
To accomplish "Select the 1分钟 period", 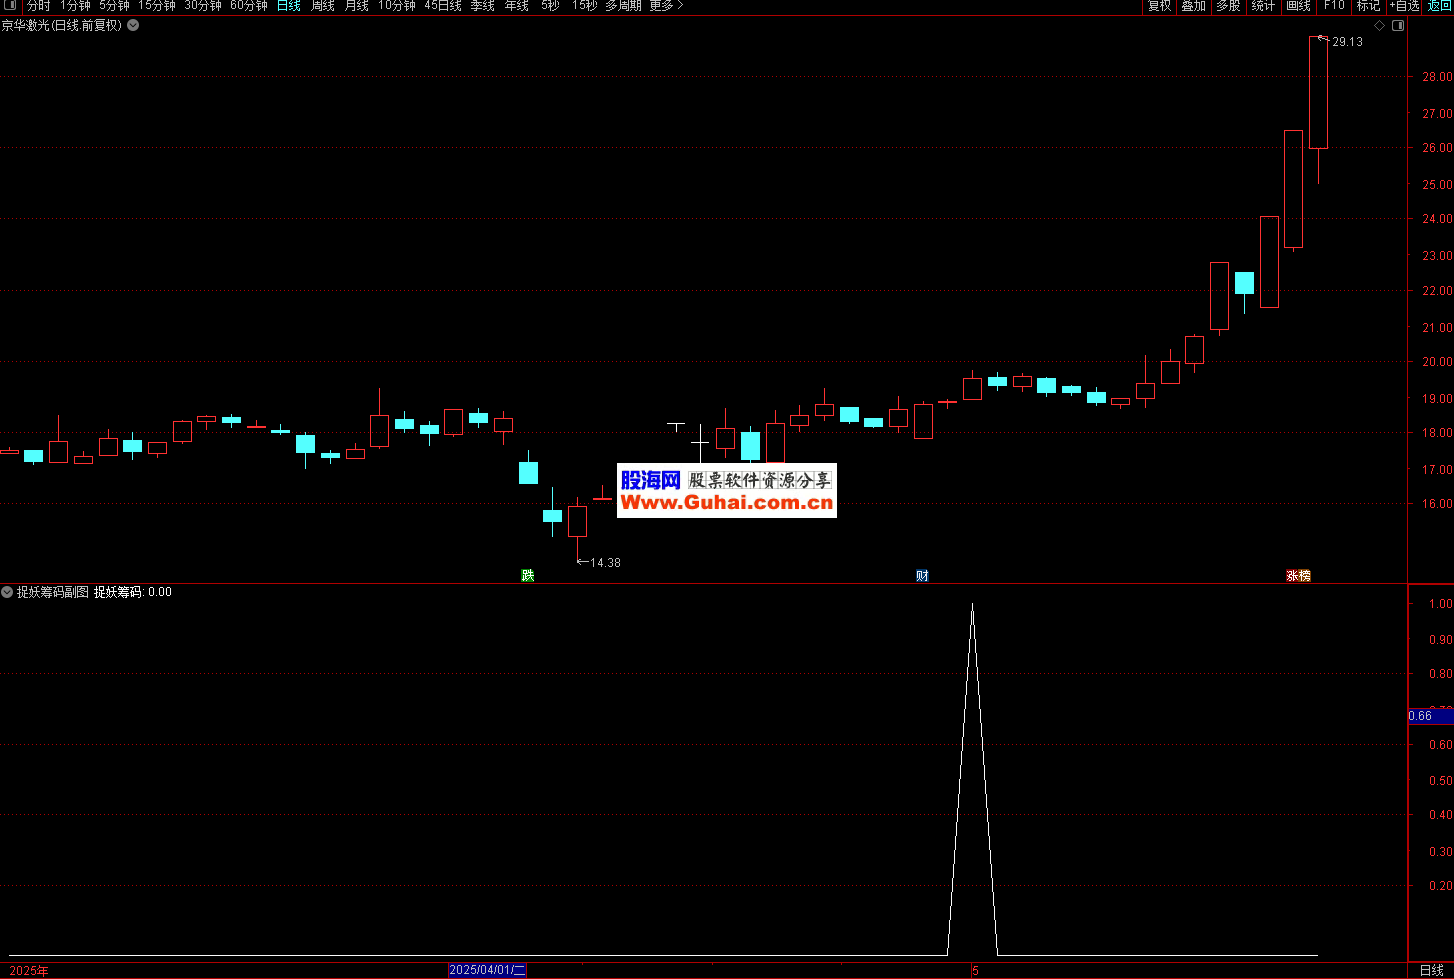I will coord(75,6).
